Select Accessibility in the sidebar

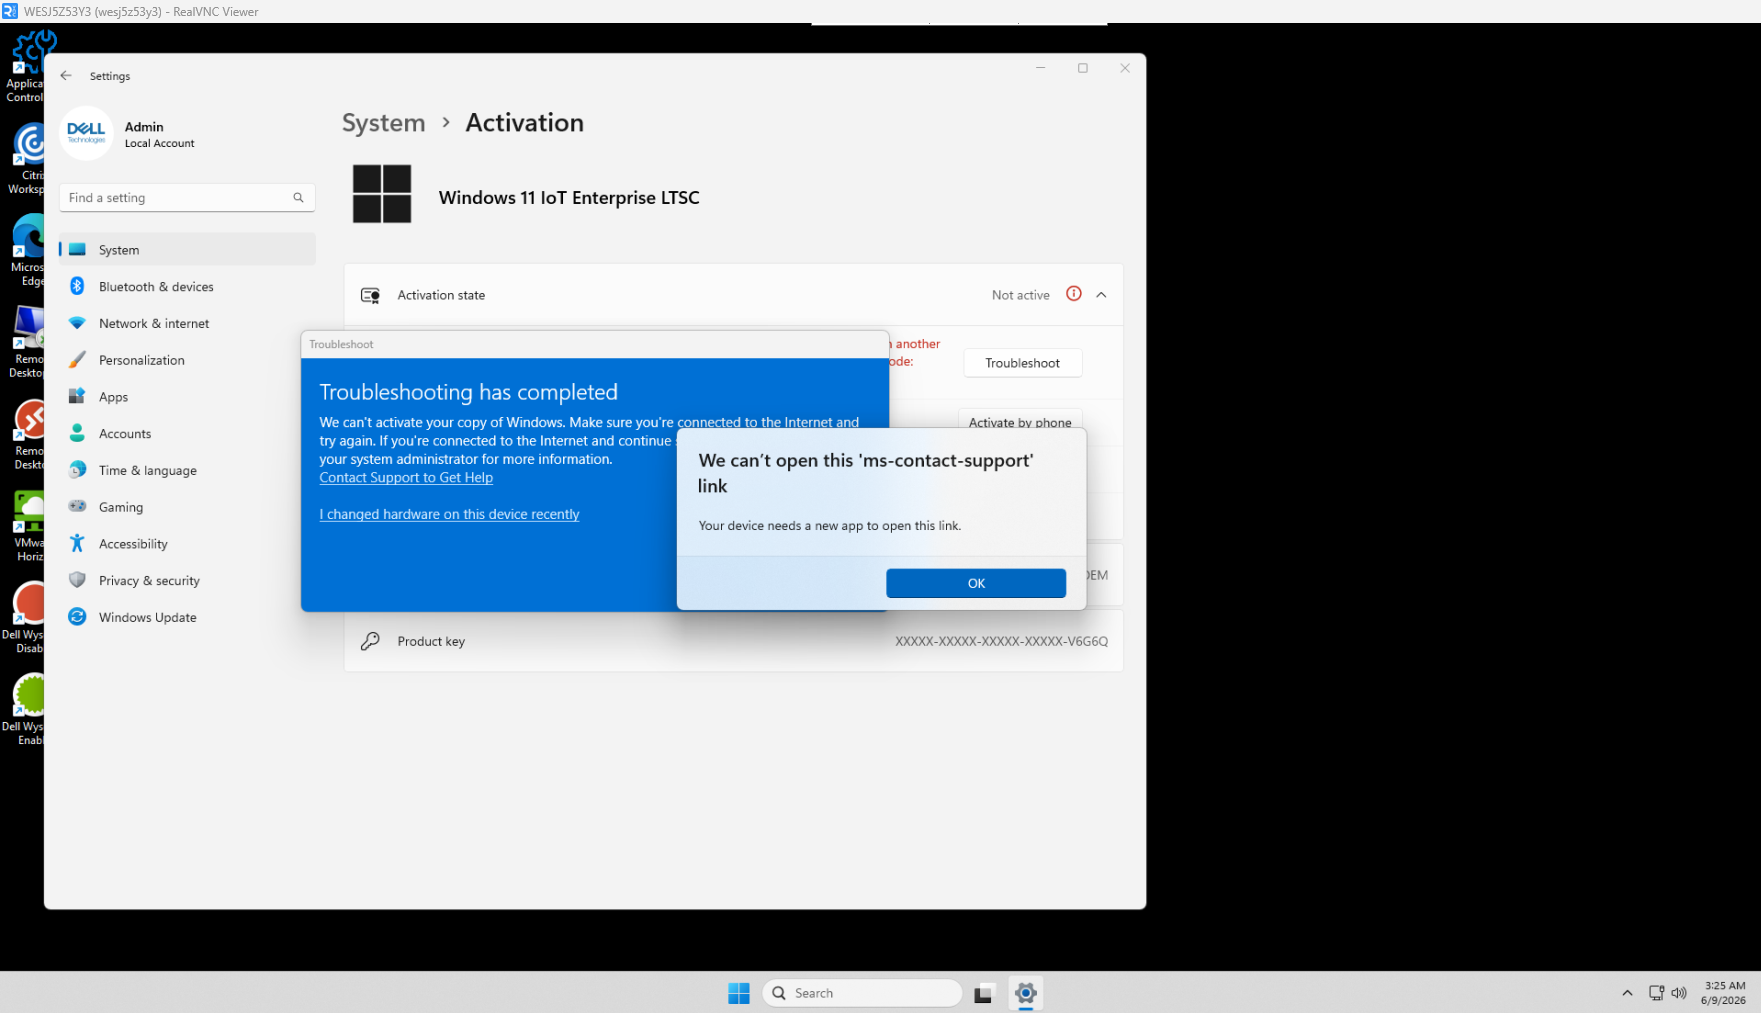pos(187,544)
